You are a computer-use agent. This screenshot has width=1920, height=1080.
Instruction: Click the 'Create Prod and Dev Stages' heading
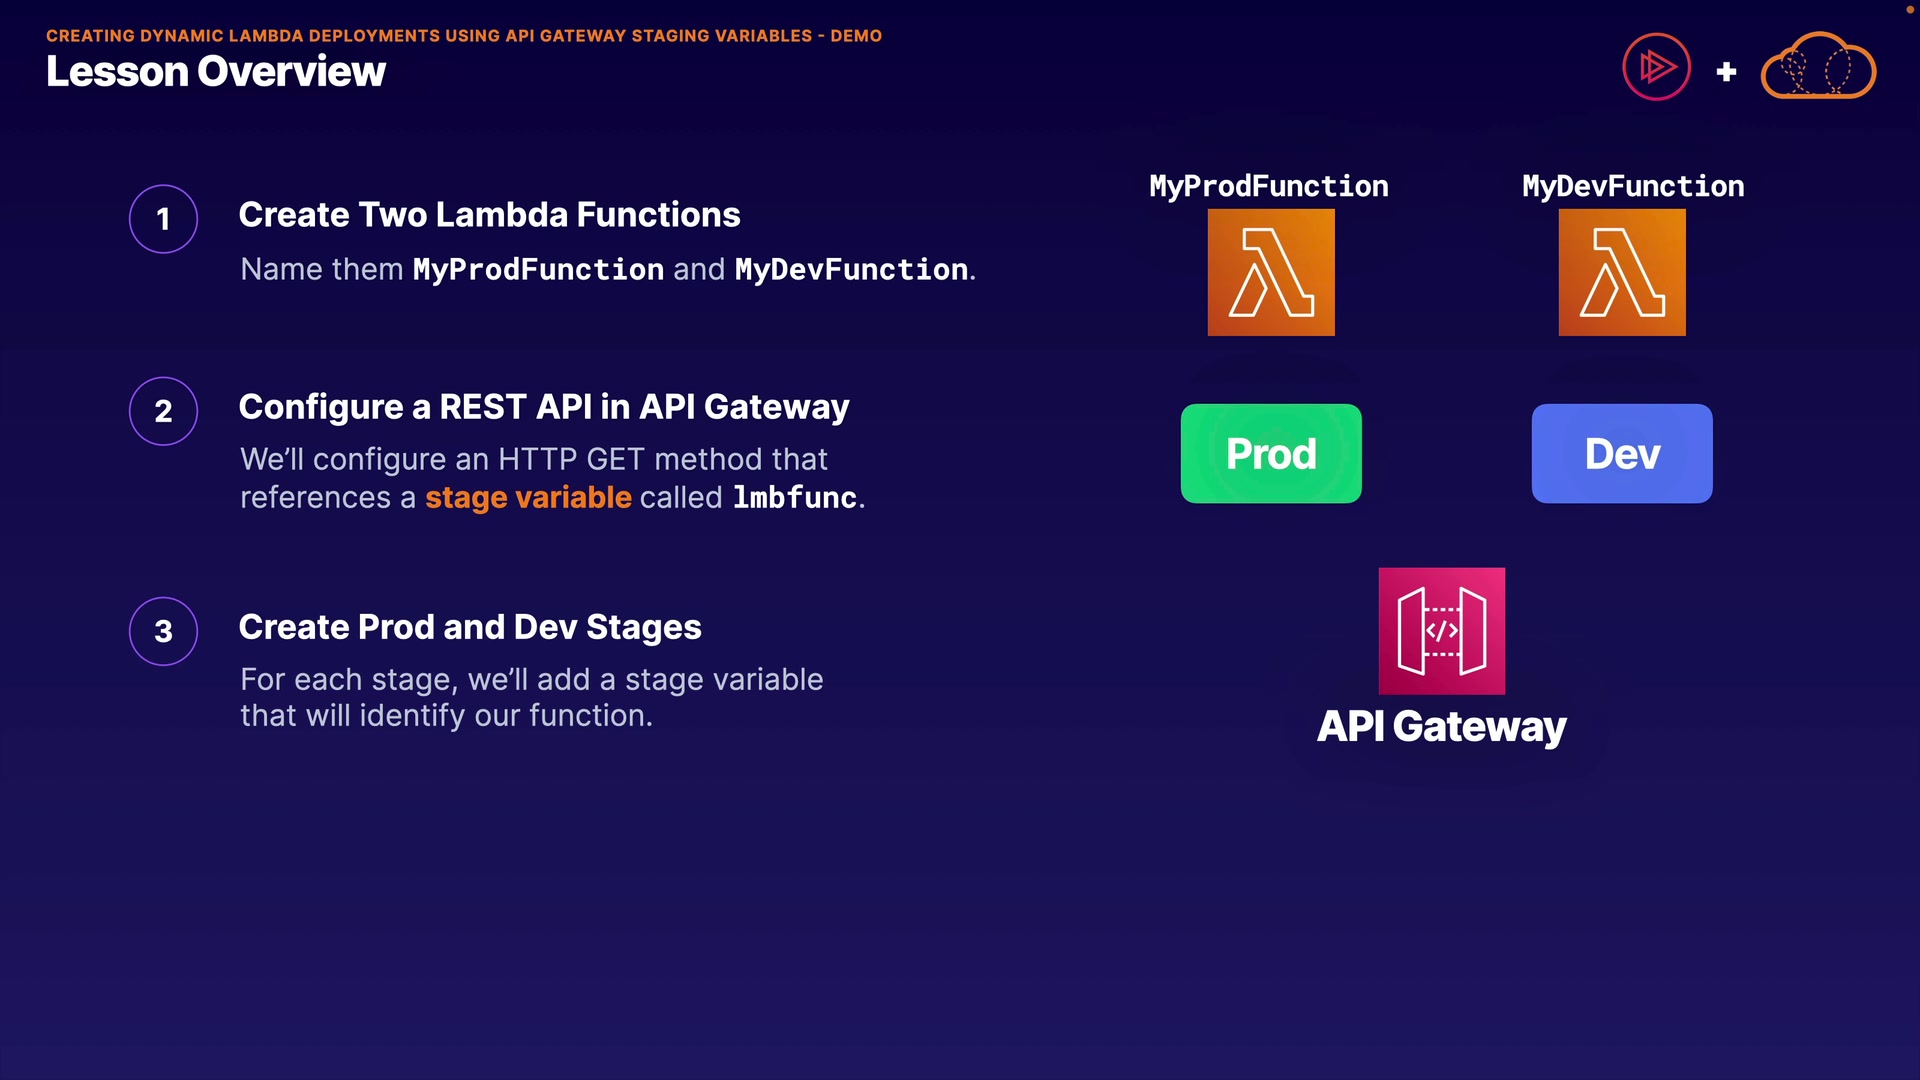point(469,627)
